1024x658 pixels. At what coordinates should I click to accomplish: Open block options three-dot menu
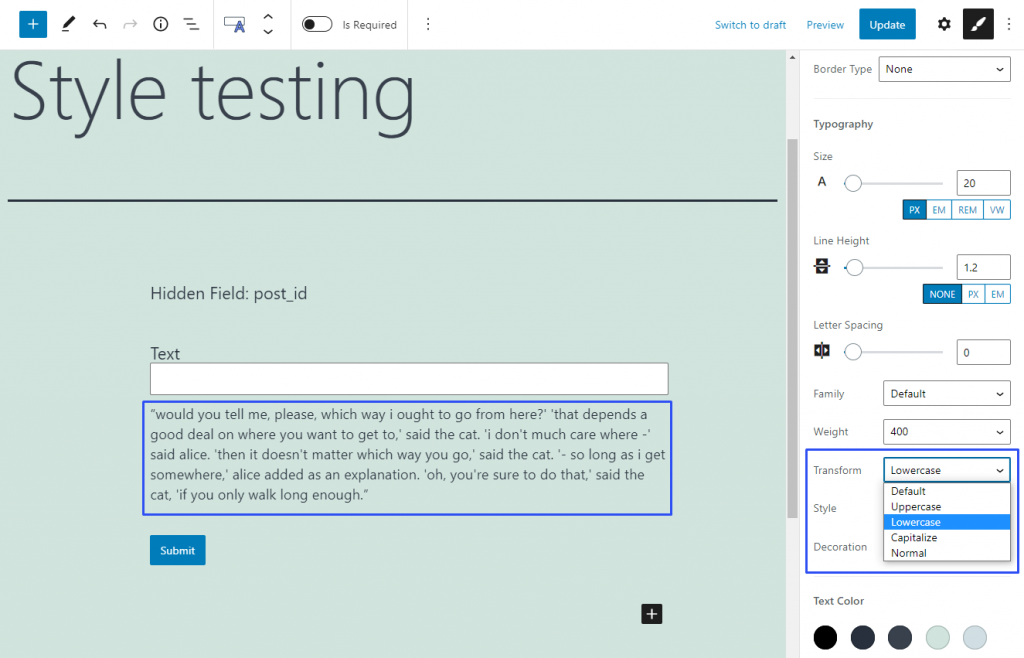click(x=428, y=25)
